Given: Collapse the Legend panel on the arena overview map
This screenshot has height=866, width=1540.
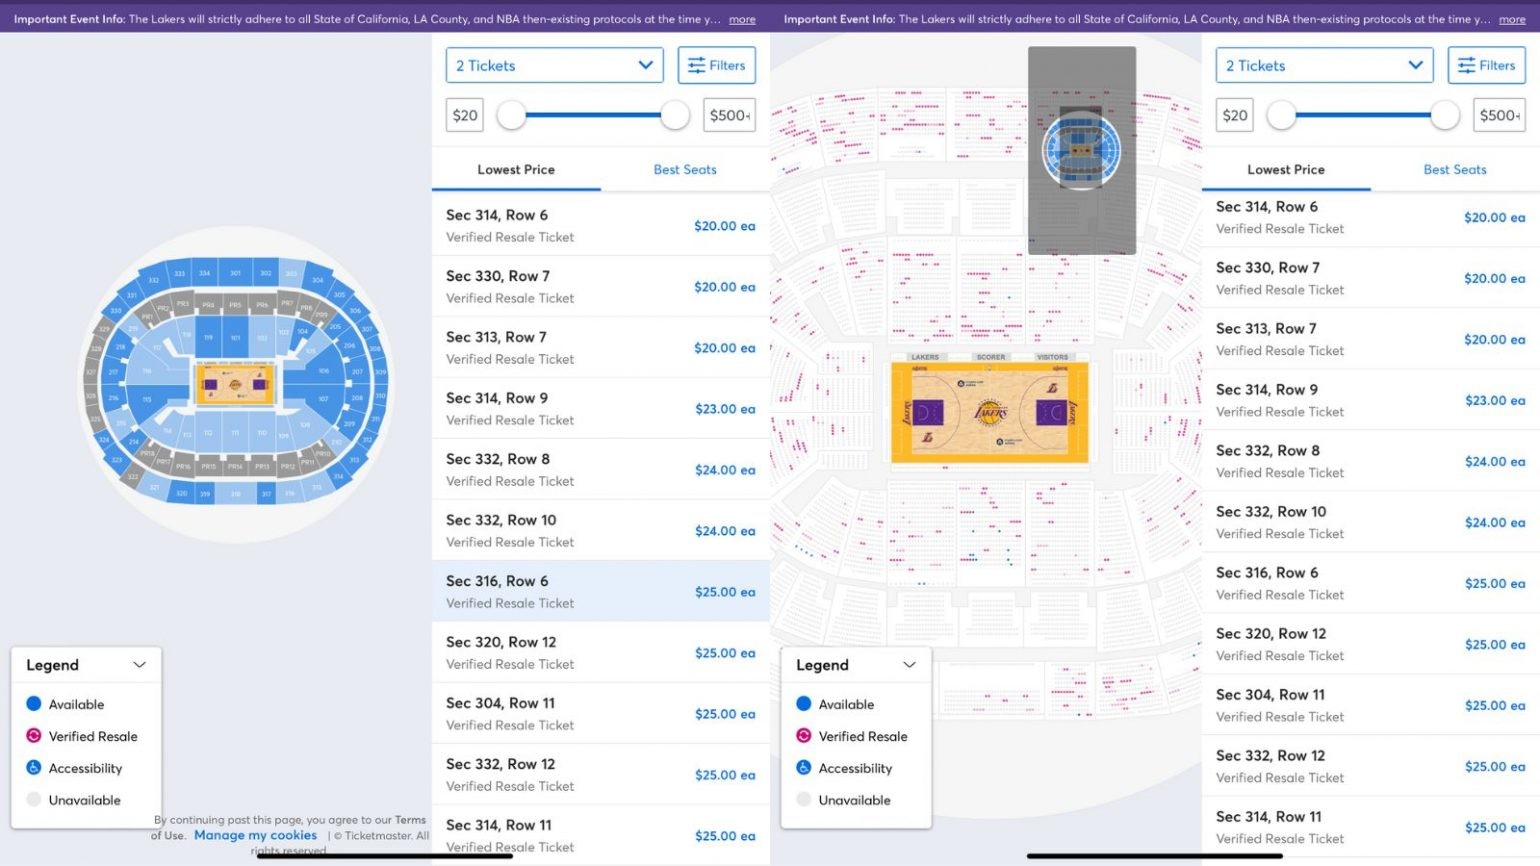Looking at the screenshot, I should click(139, 665).
